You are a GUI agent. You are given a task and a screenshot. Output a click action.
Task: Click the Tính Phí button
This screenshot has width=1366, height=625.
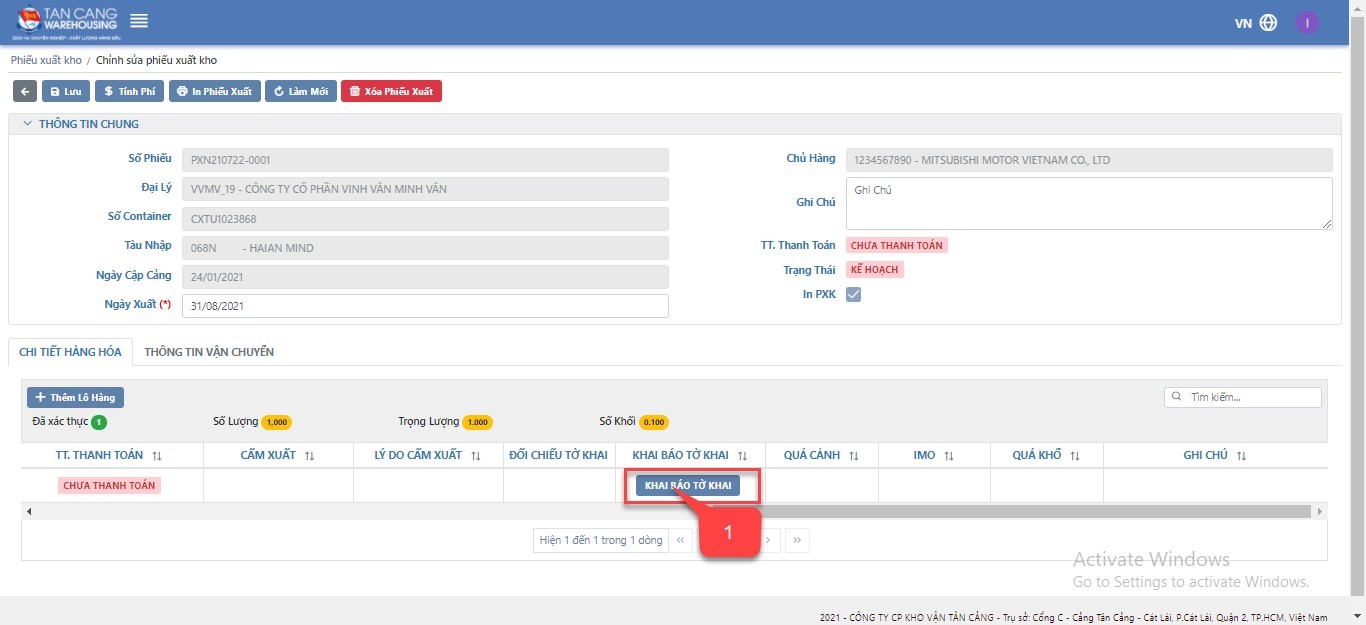click(x=130, y=91)
